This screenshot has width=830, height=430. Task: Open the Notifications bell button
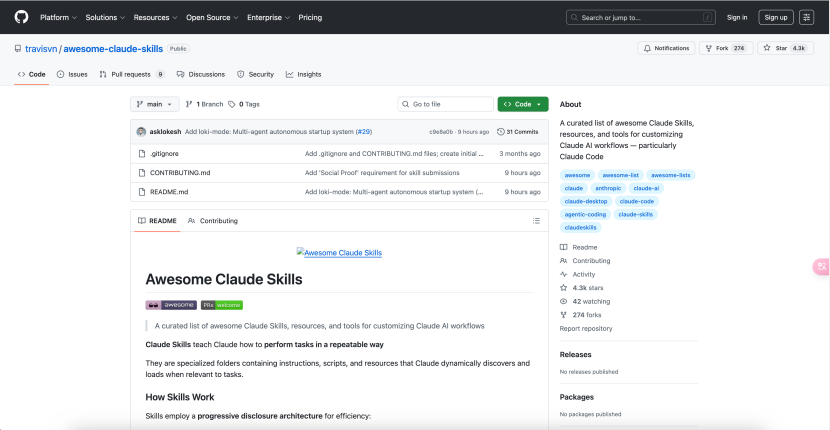click(x=667, y=48)
